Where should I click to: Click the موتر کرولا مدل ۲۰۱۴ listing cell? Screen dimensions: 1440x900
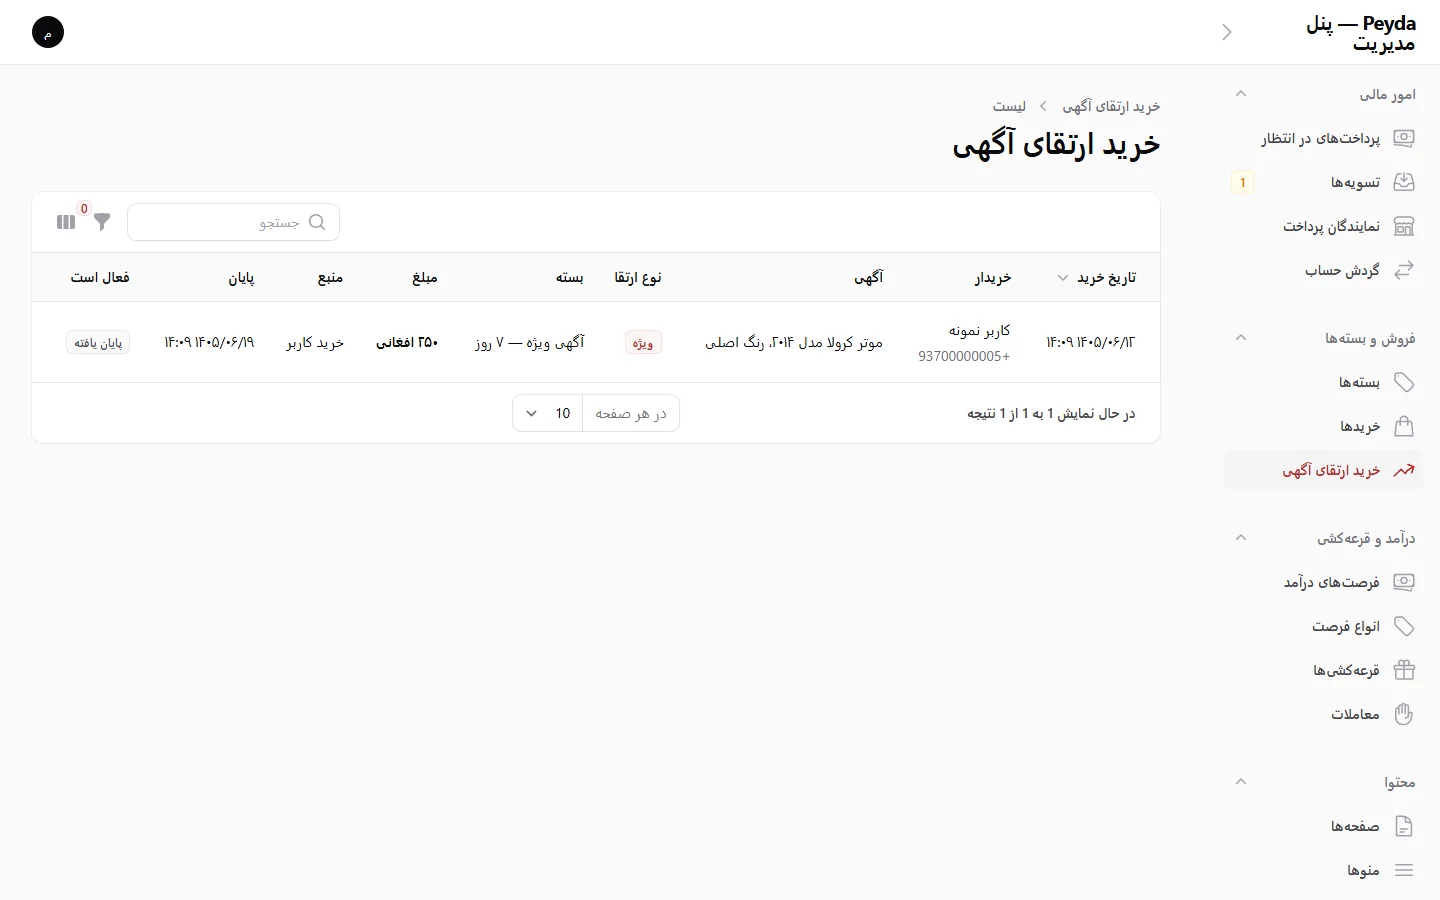click(x=794, y=342)
